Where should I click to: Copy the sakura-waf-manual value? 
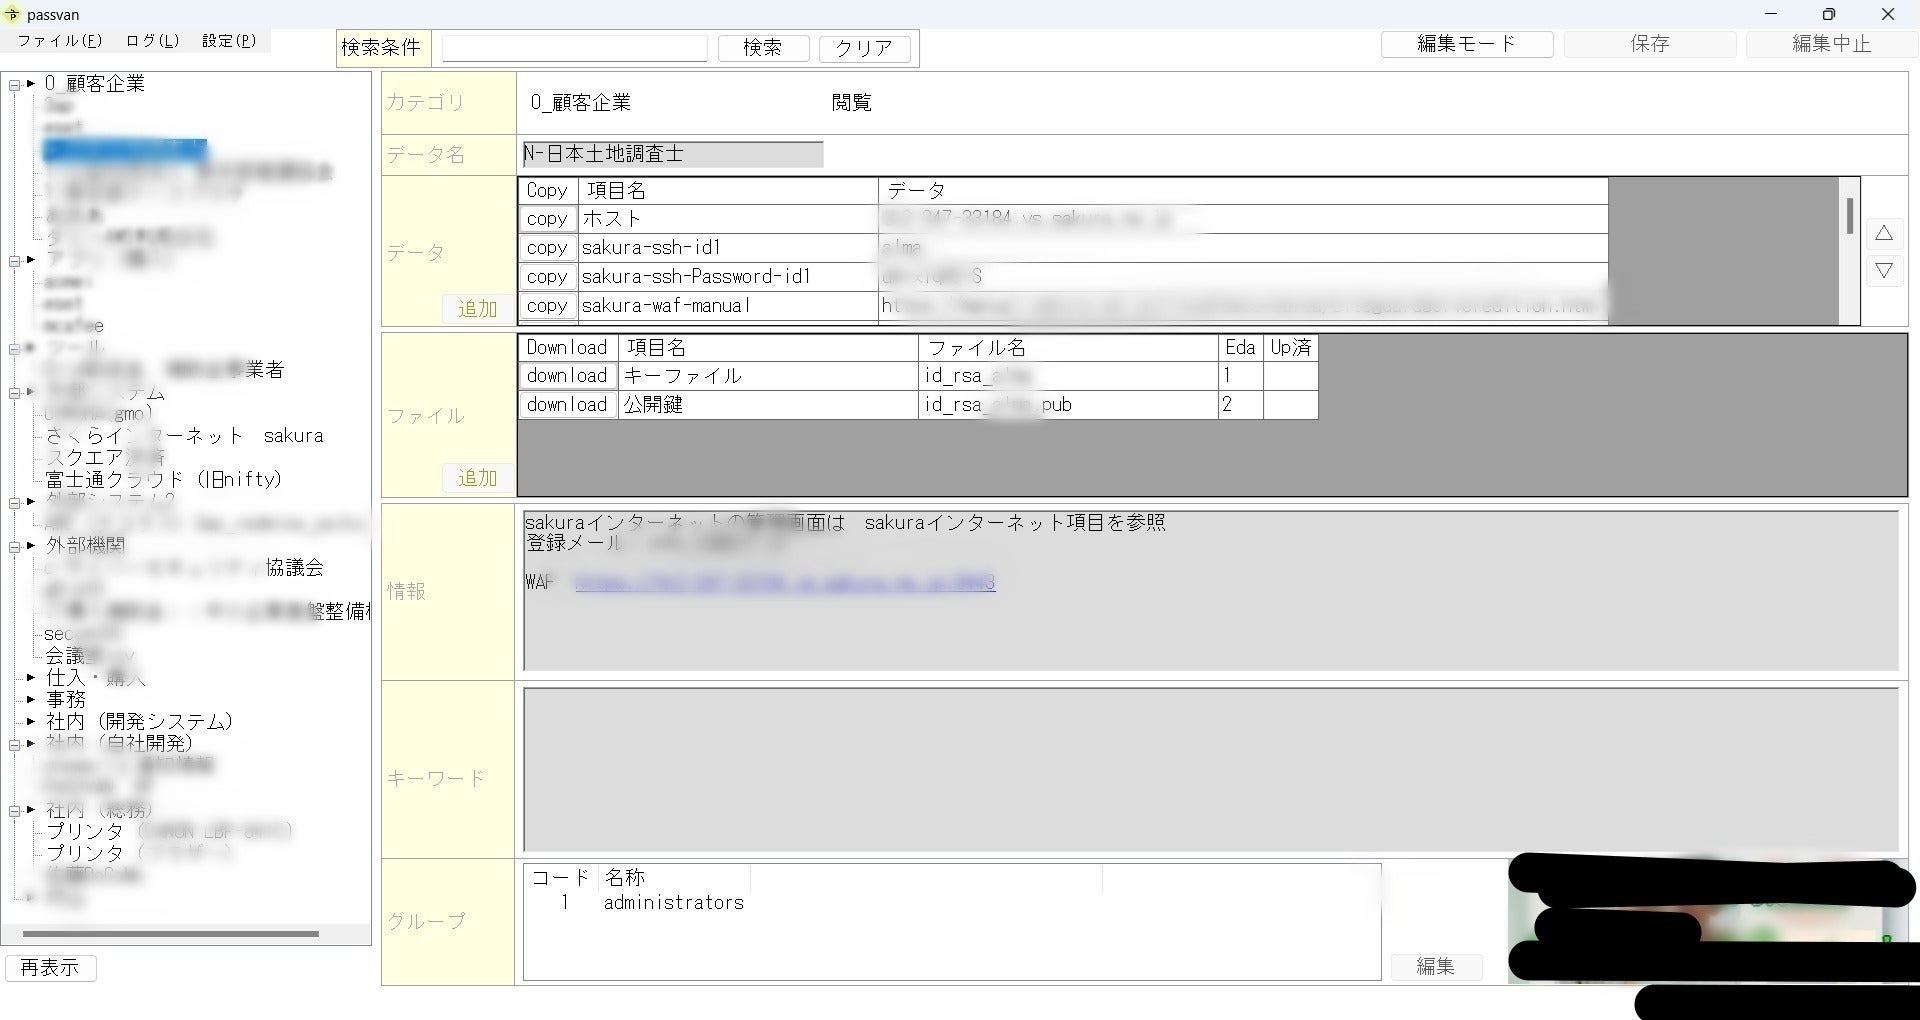[x=547, y=306]
